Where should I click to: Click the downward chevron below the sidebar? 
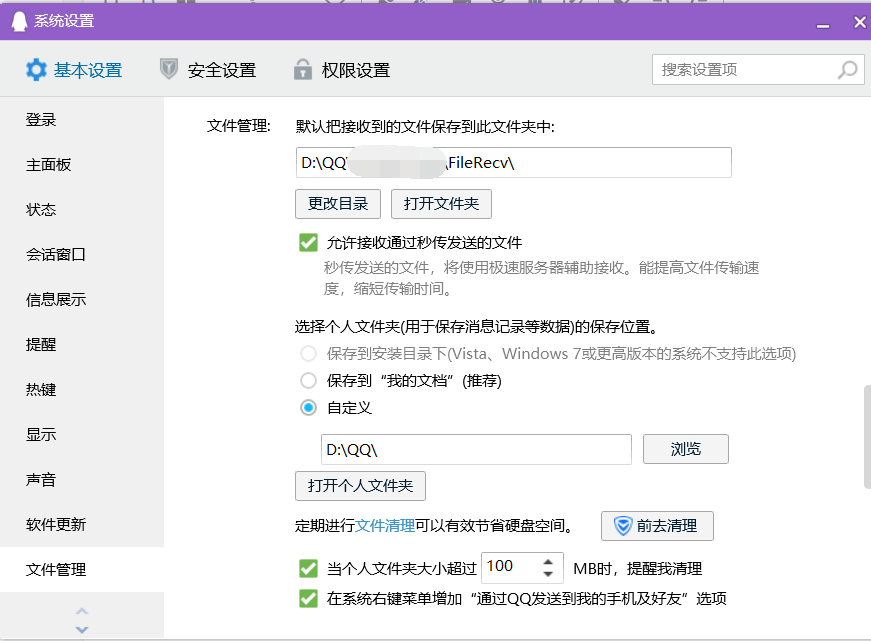tap(81, 630)
